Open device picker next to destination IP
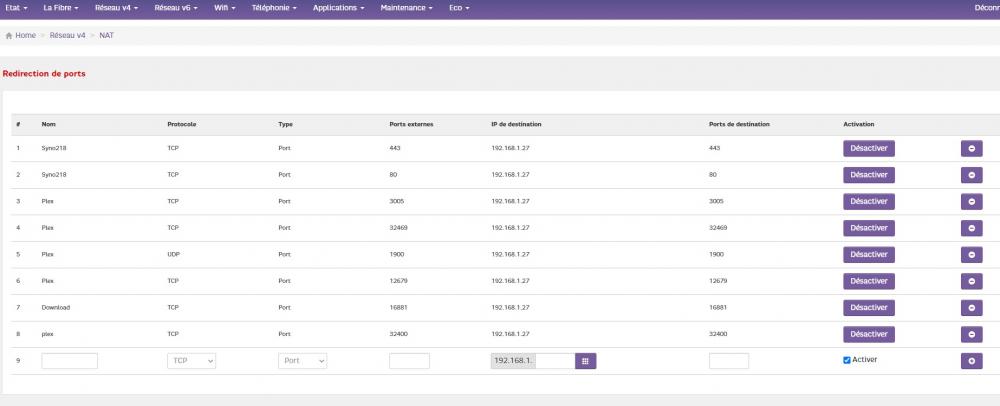This screenshot has width=1000, height=406. click(585, 361)
